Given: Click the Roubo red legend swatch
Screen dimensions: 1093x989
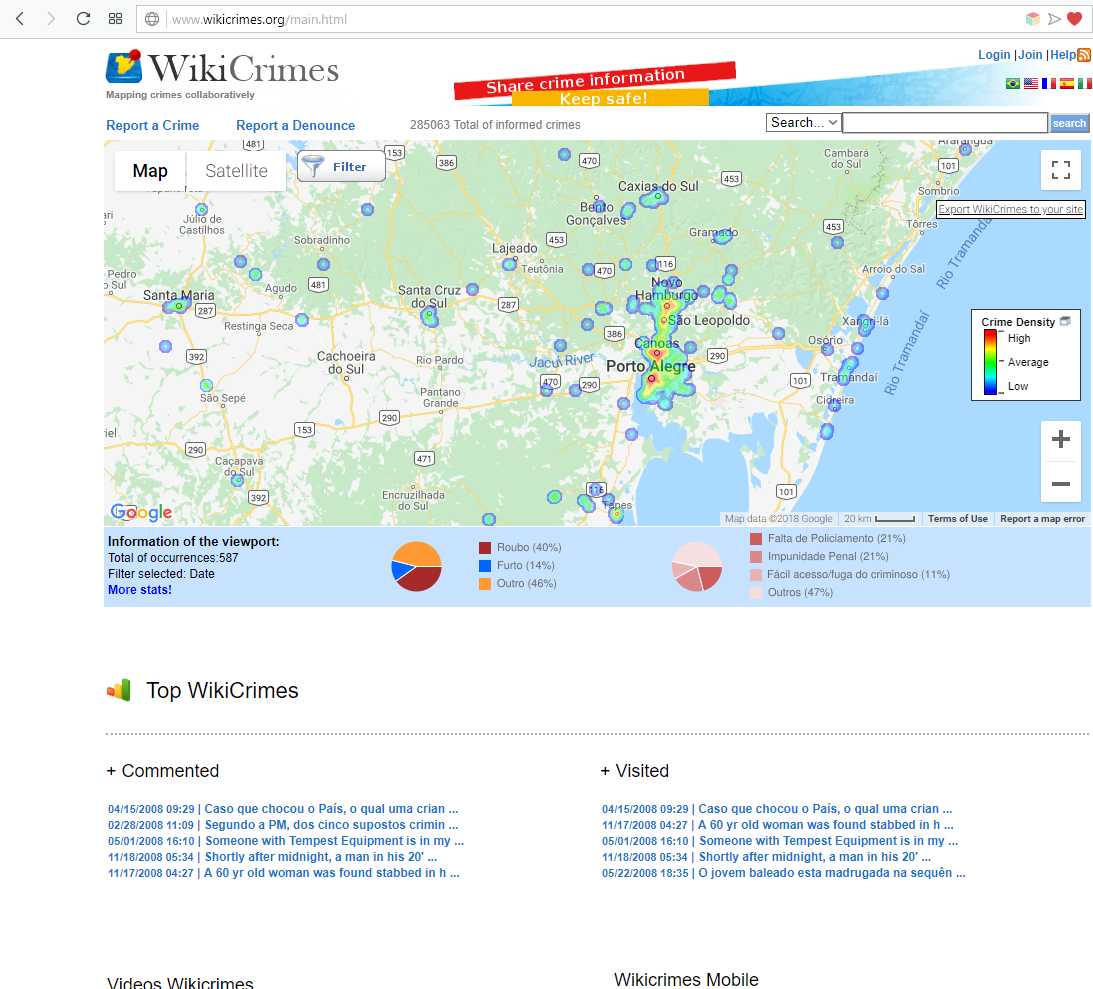Looking at the screenshot, I should click(485, 548).
